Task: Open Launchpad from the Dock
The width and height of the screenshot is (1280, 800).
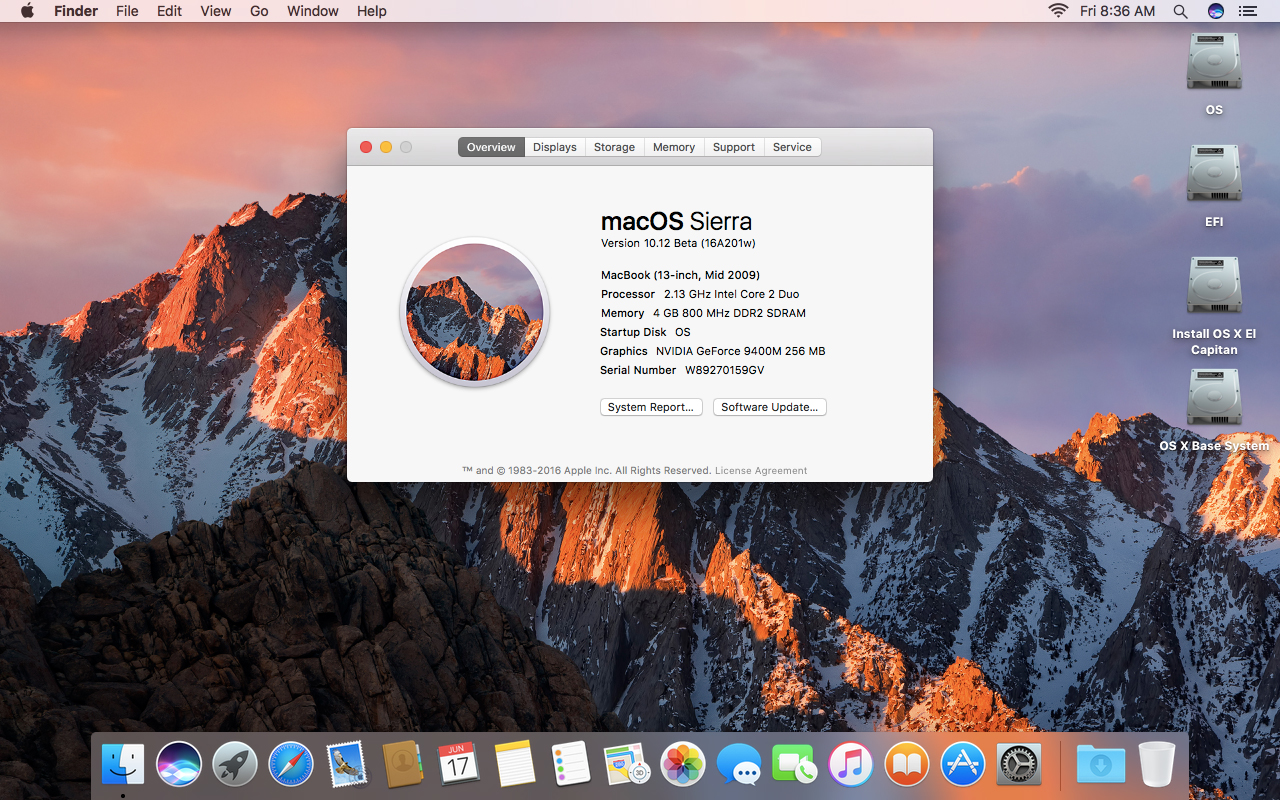Action: 234,764
